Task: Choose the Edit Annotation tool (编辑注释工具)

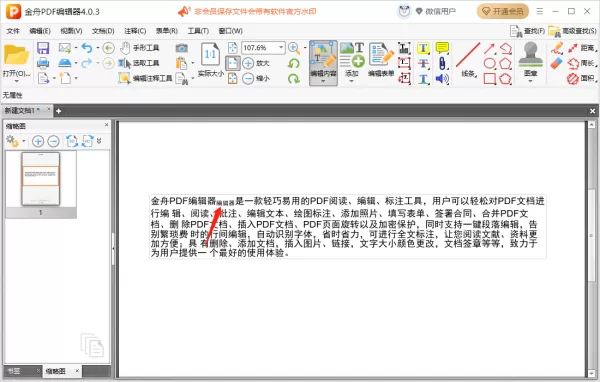Action: [x=145, y=78]
